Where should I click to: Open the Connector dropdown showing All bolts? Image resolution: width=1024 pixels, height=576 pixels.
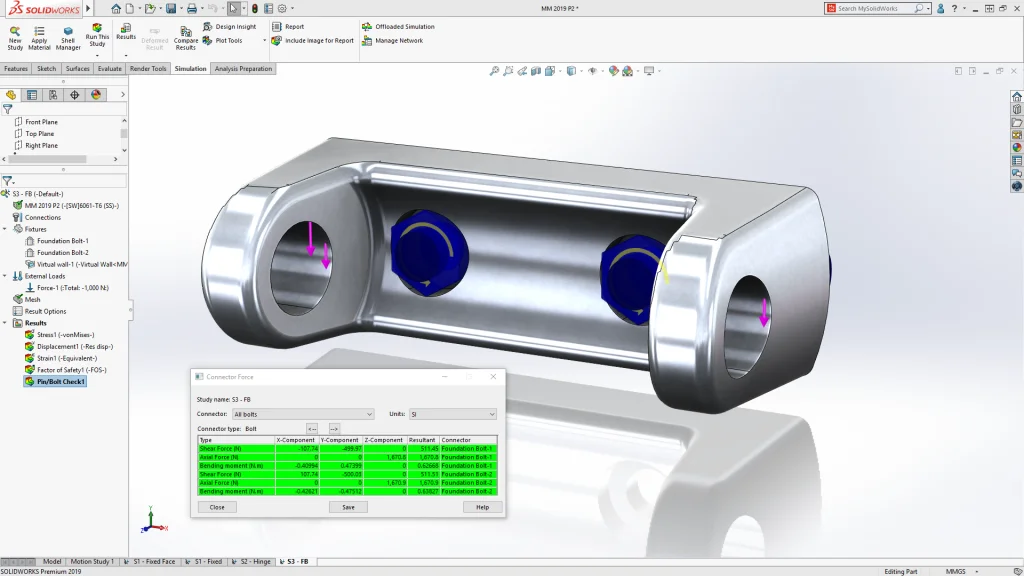pyautogui.click(x=303, y=414)
